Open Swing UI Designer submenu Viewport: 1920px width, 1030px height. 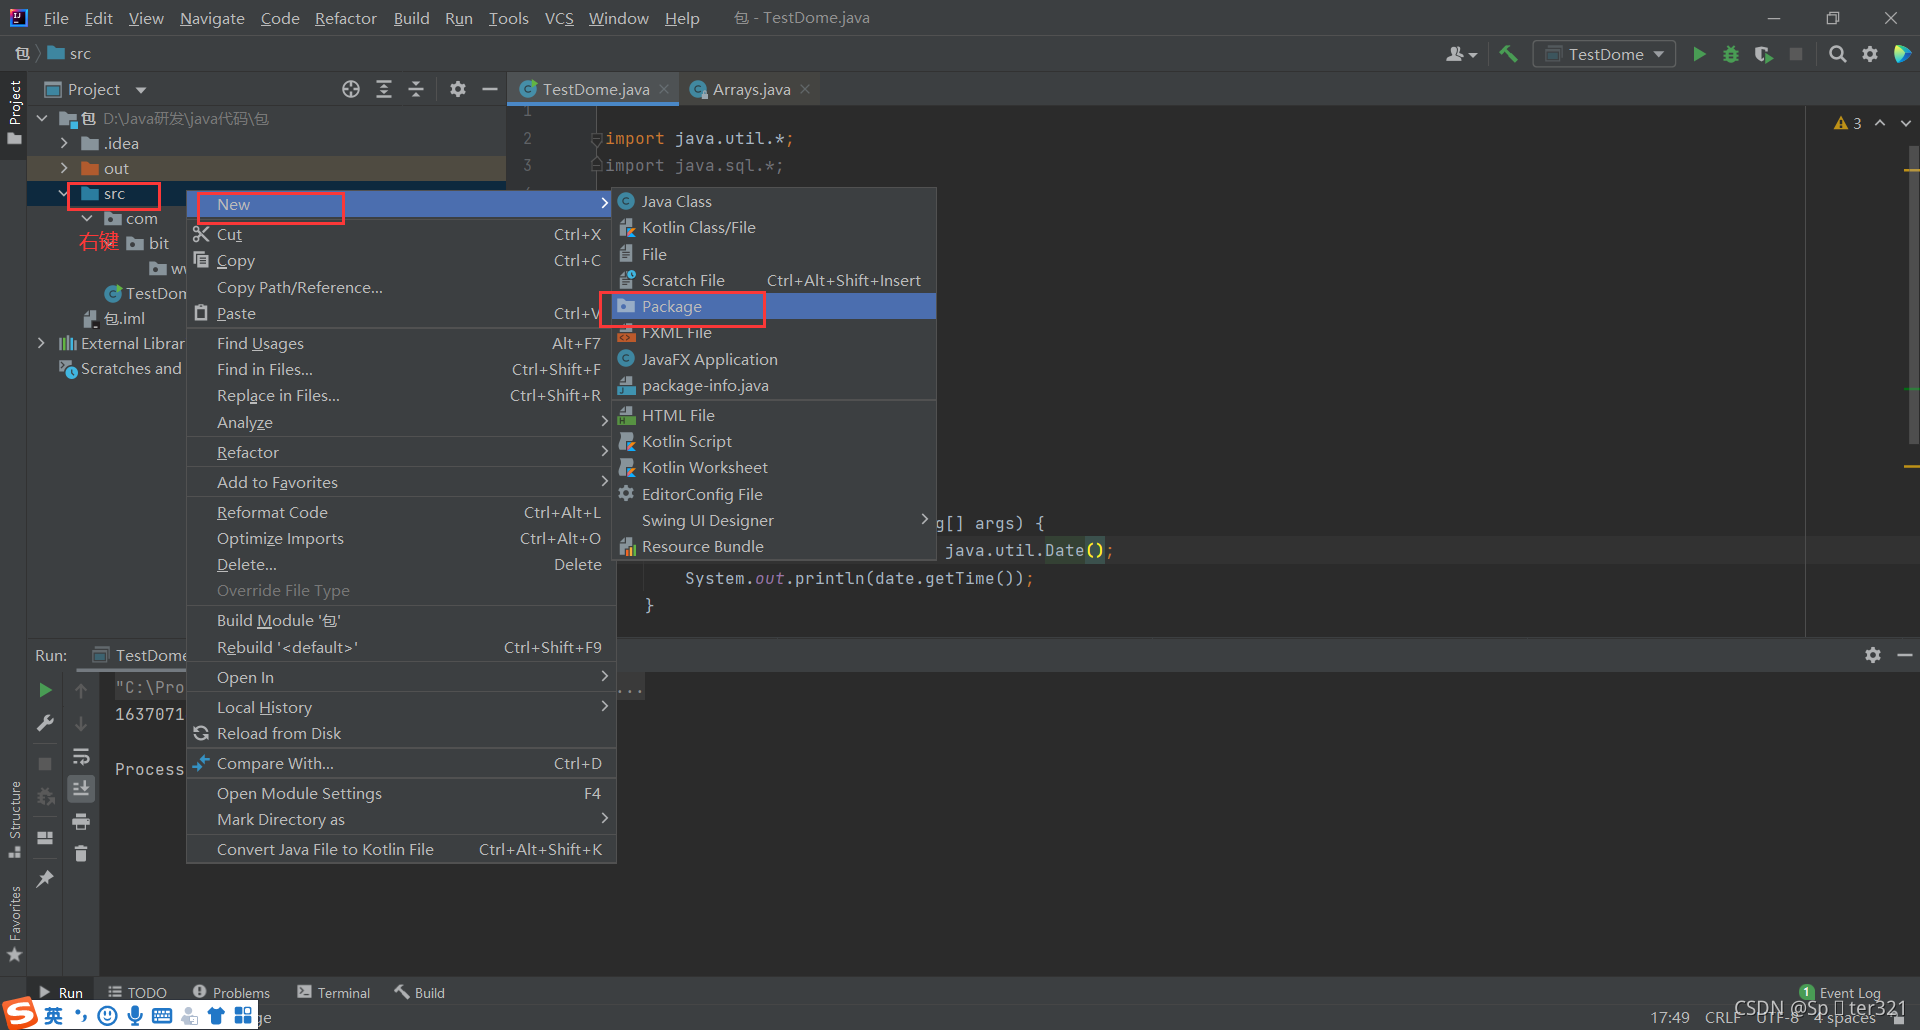(774, 520)
